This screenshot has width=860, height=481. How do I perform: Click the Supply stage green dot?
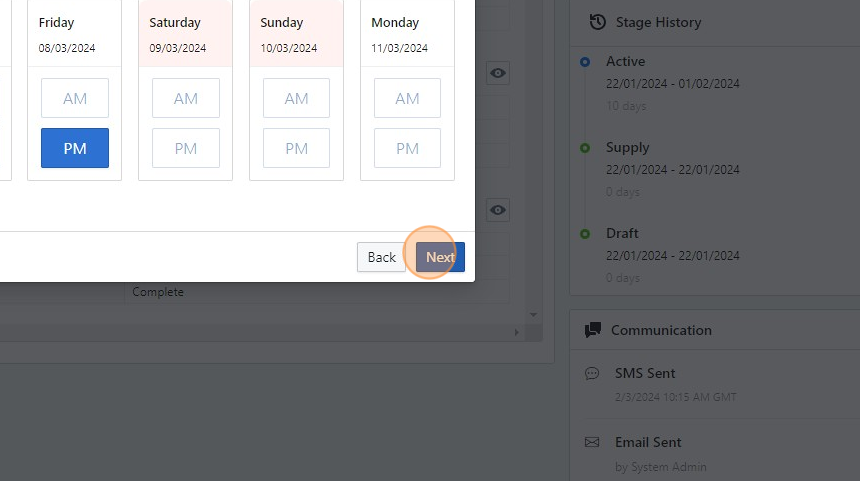coord(585,148)
